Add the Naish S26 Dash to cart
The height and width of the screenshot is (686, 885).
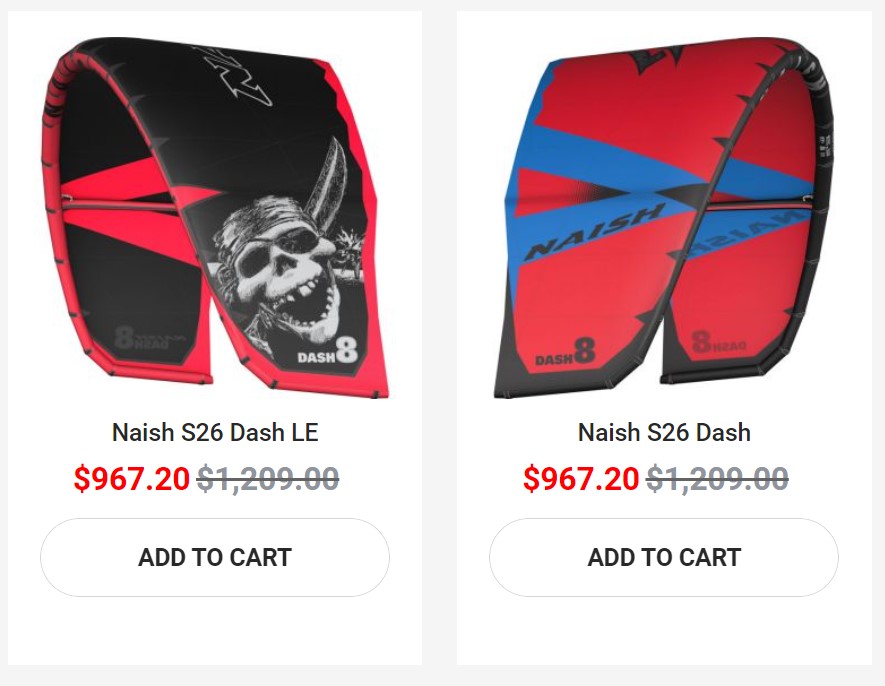pos(663,557)
